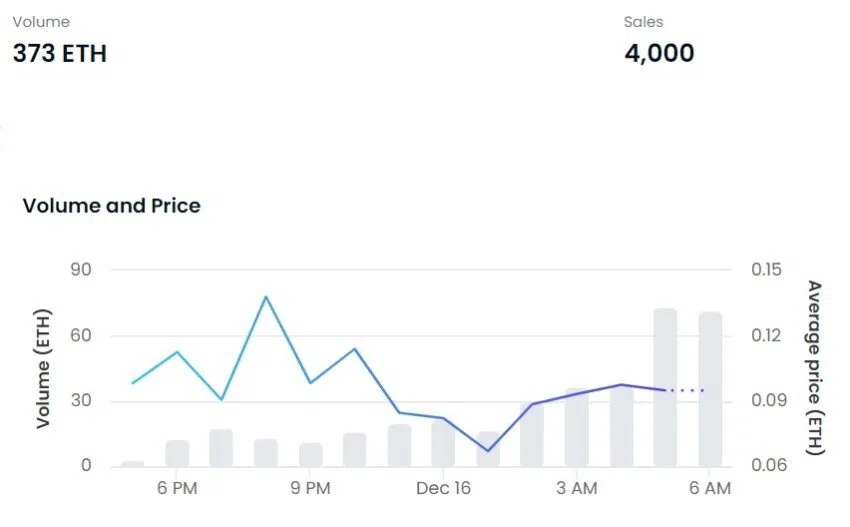Click the volume bar above Dec 16
The image size is (850, 527).
(443, 443)
